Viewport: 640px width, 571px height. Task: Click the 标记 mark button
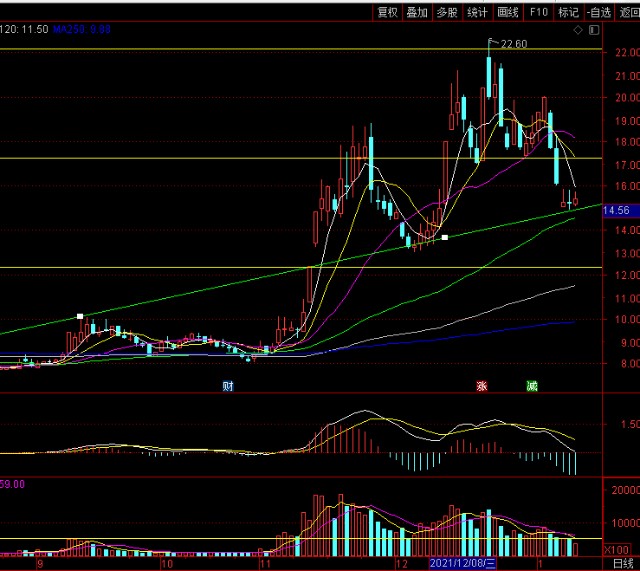[568, 12]
